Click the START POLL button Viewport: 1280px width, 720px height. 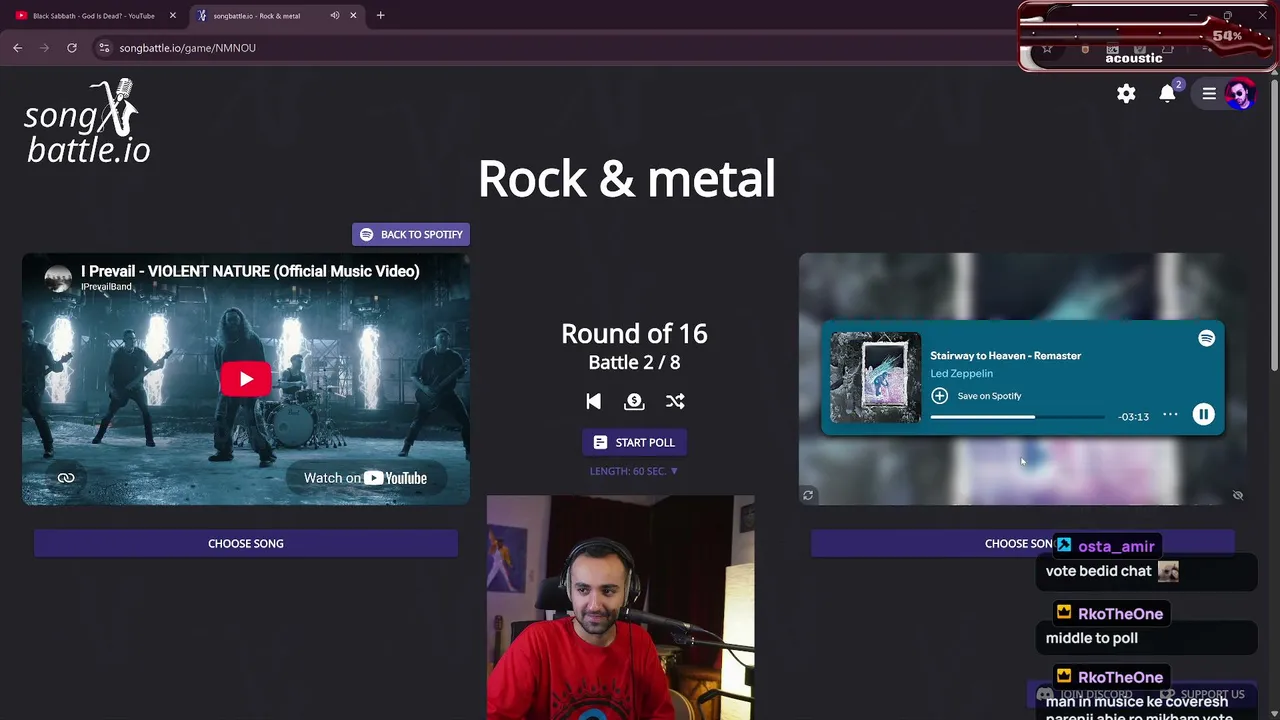(634, 442)
